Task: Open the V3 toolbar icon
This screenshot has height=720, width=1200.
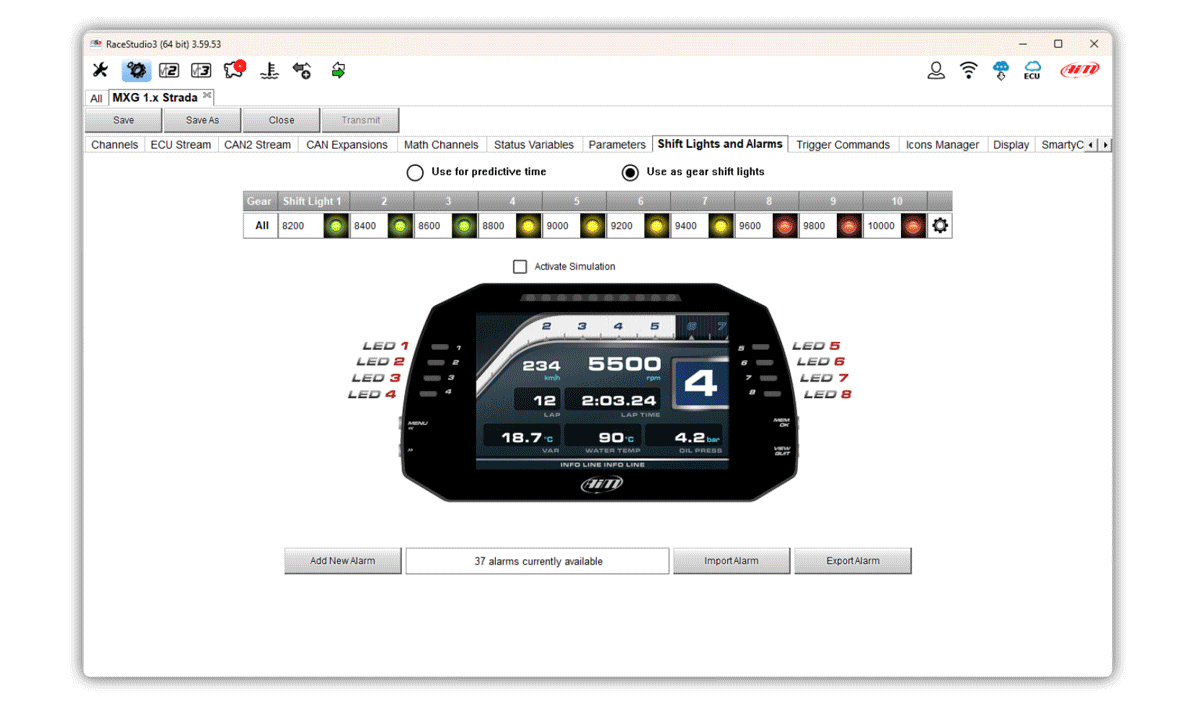Action: pyautogui.click(x=201, y=70)
